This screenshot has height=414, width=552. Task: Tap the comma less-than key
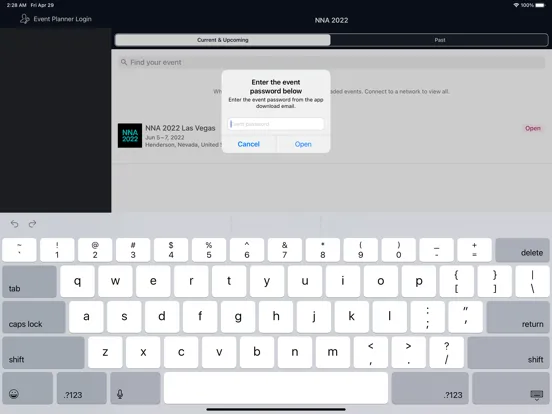pyautogui.click(x=371, y=352)
